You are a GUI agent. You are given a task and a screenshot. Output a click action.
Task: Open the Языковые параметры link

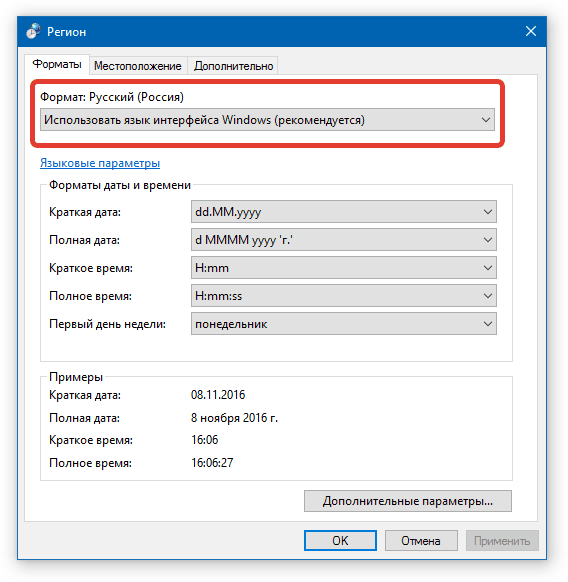100,163
